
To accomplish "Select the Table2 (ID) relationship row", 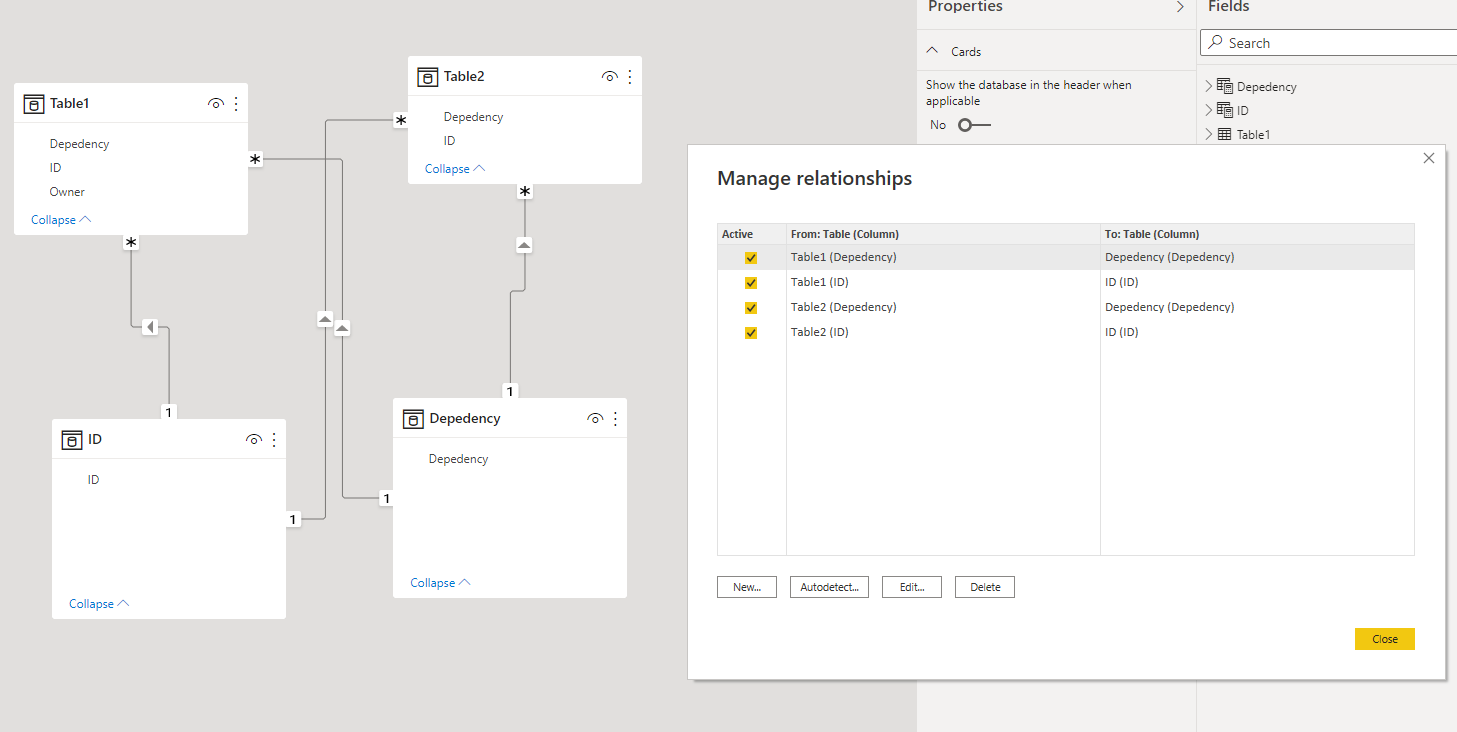I will [1066, 332].
